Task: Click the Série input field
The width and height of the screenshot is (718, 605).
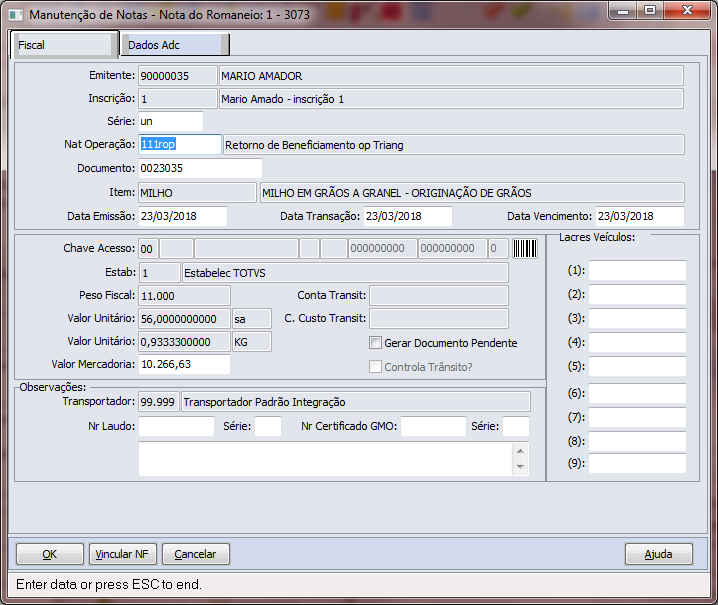Action: pos(171,121)
